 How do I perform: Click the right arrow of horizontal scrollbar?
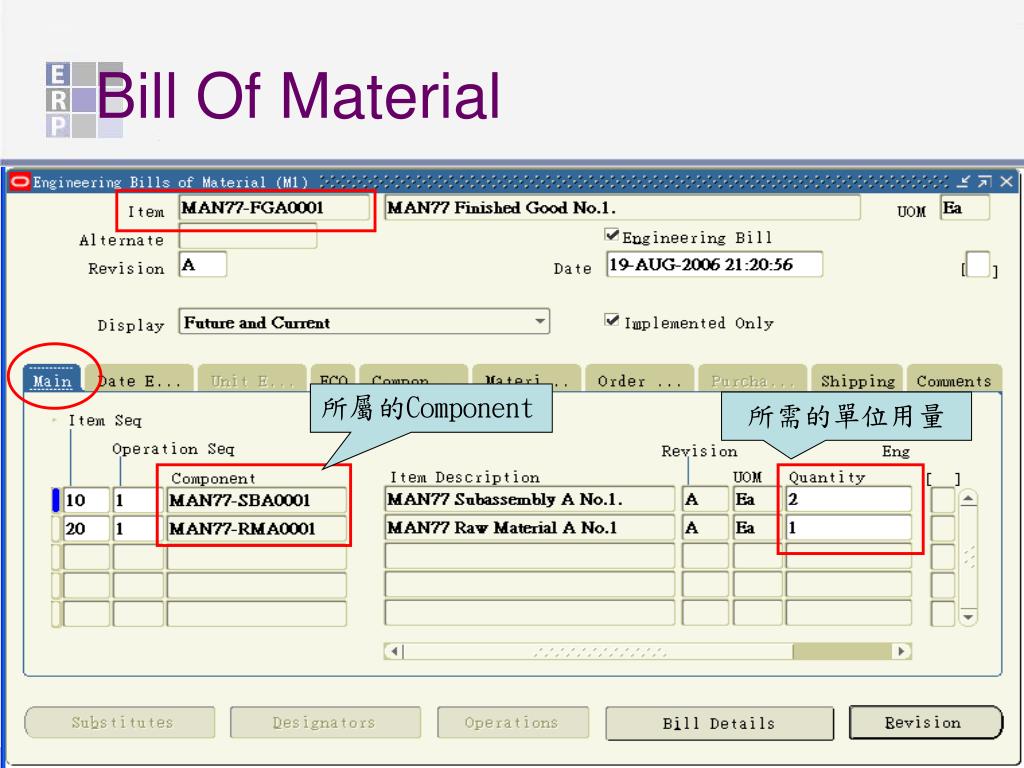(x=902, y=650)
